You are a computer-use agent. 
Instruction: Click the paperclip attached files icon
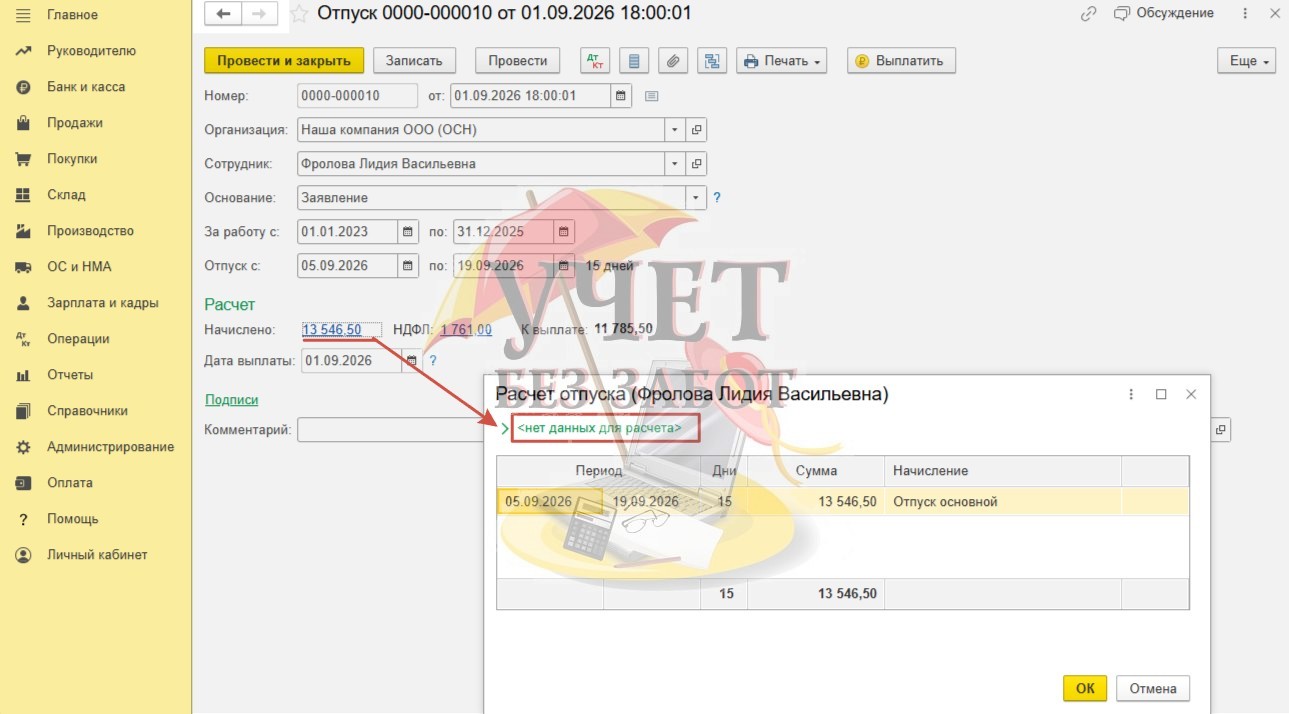tap(673, 61)
